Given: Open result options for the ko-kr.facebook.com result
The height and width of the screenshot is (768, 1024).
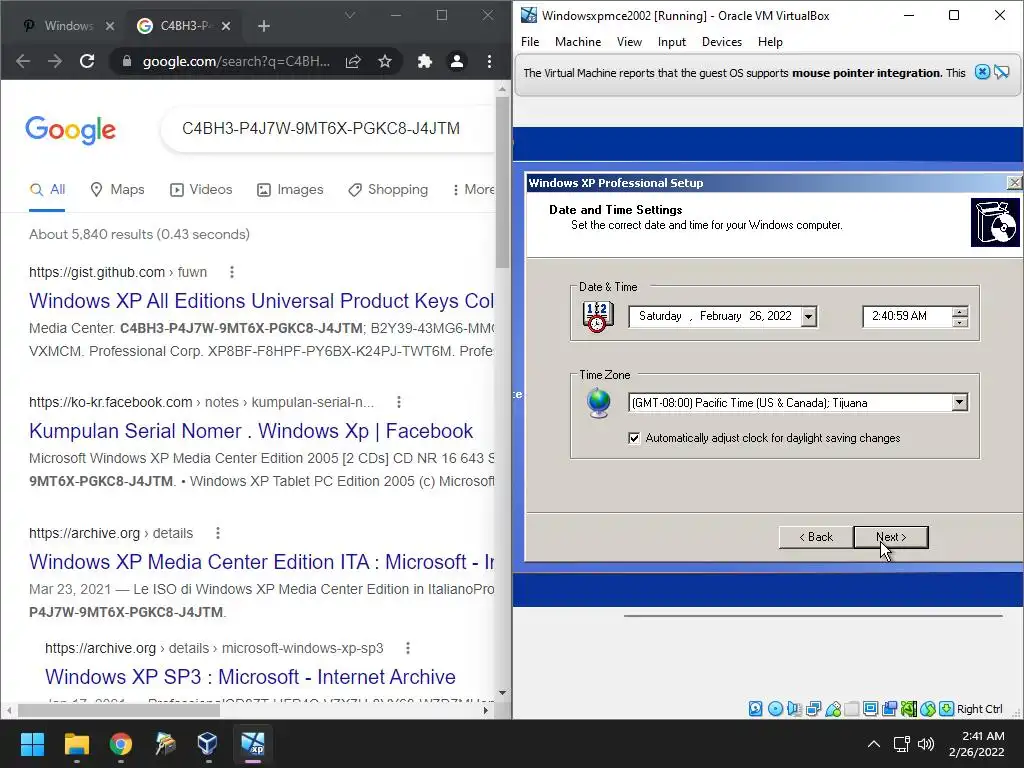Looking at the screenshot, I should coord(399,402).
